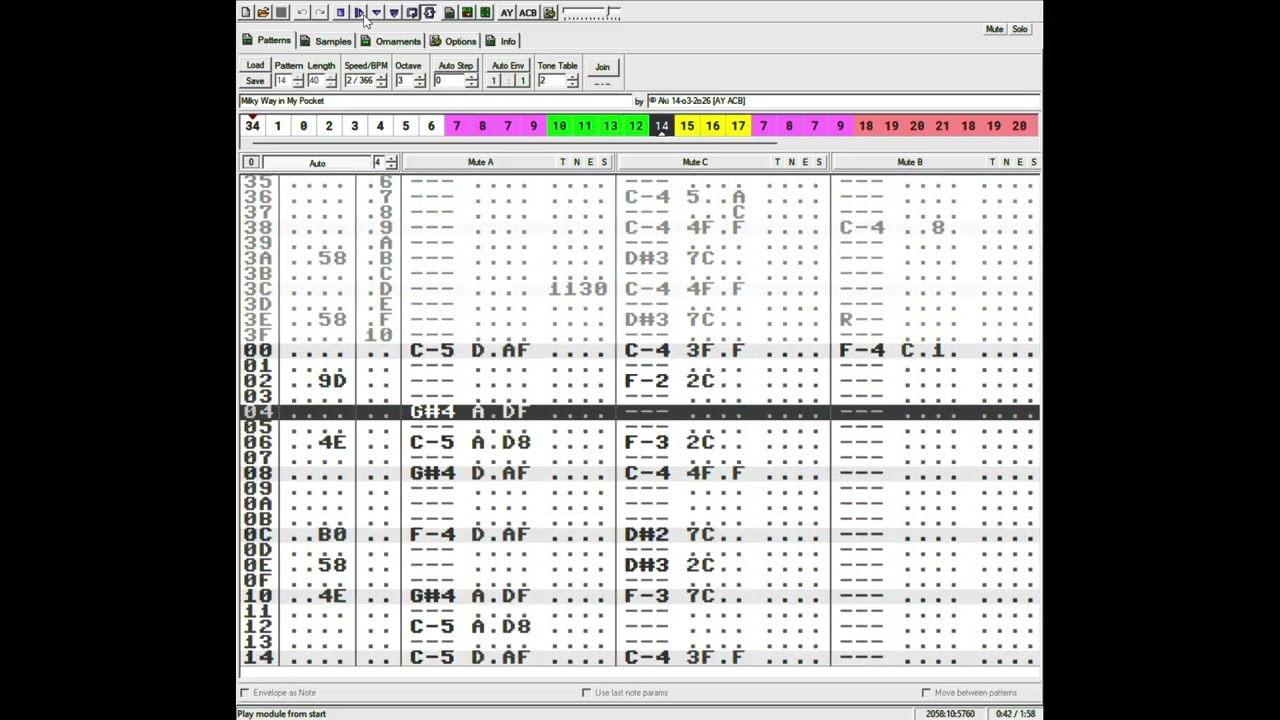Toggle the AY chip type button

click(507, 12)
